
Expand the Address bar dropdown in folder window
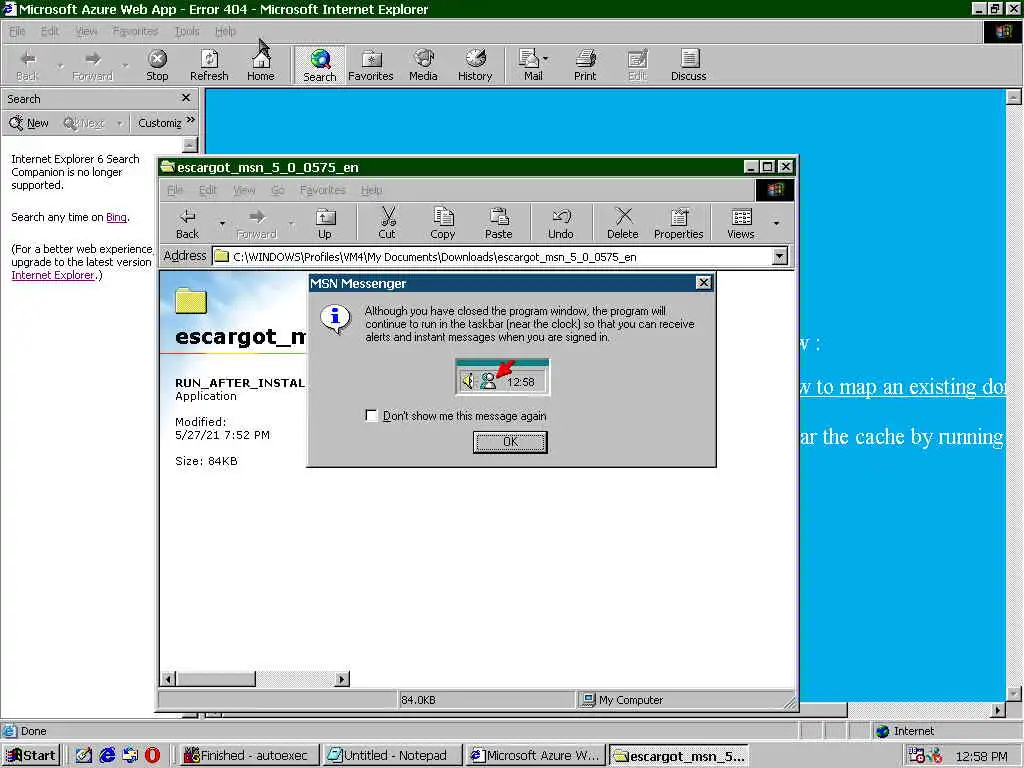(780, 257)
